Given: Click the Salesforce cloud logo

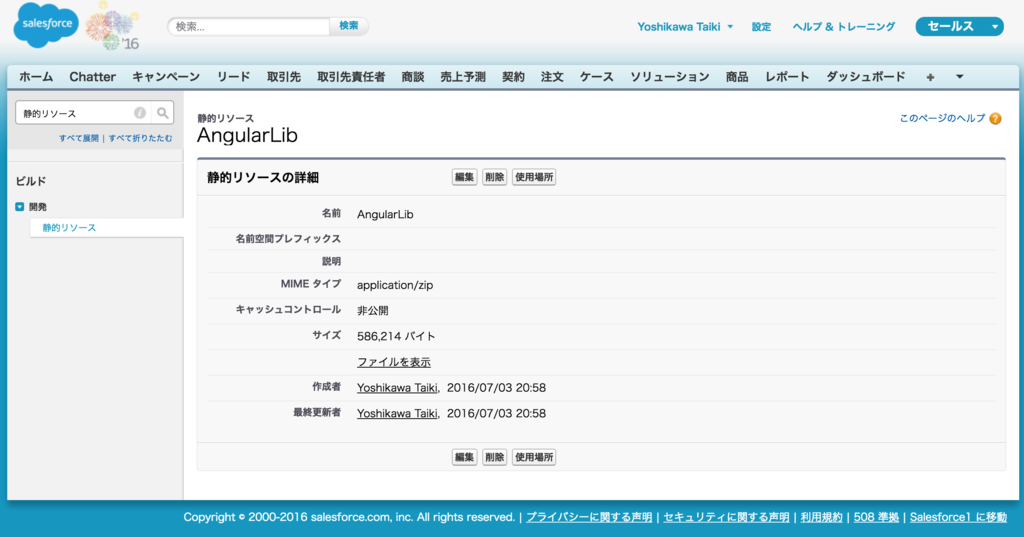Looking at the screenshot, I should click(x=46, y=24).
